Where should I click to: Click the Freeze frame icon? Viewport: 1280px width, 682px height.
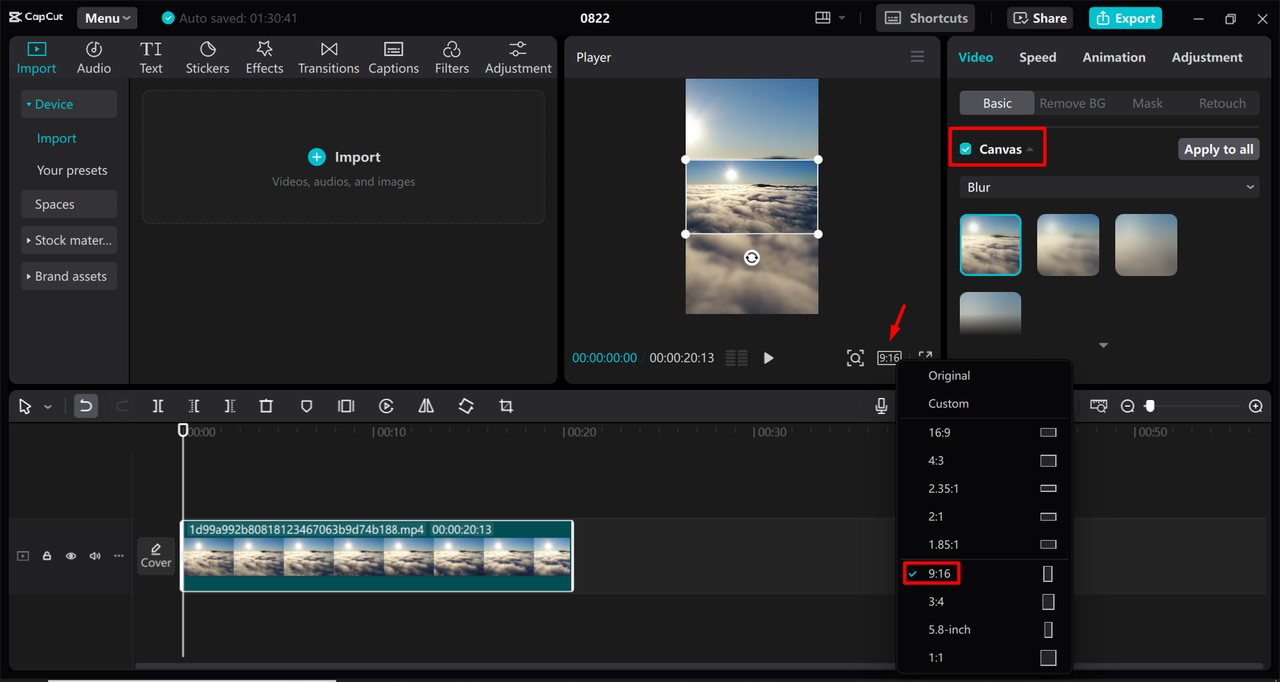click(346, 406)
